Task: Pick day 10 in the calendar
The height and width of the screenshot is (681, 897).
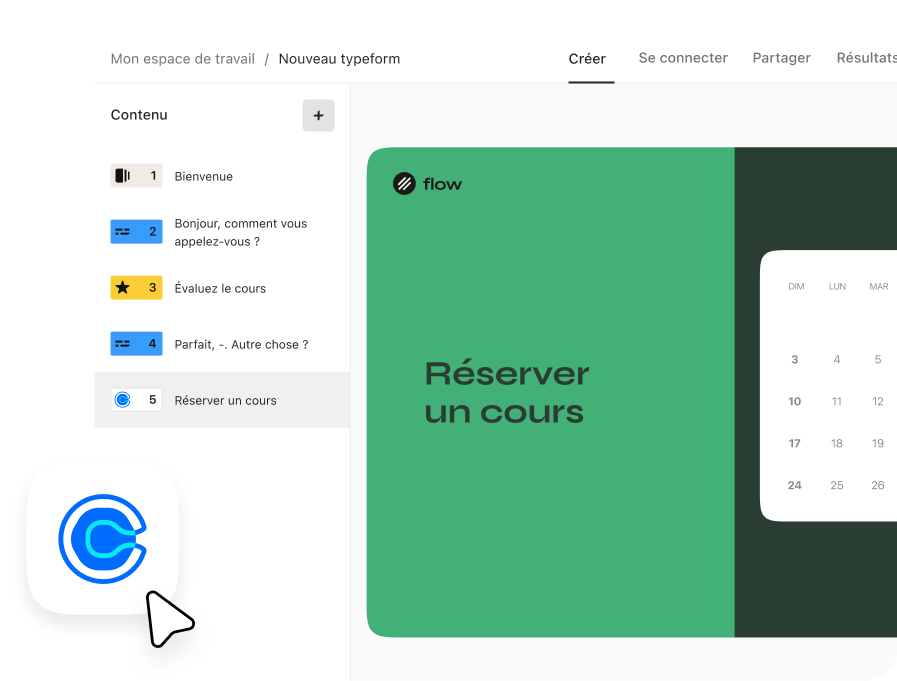Action: (x=794, y=402)
